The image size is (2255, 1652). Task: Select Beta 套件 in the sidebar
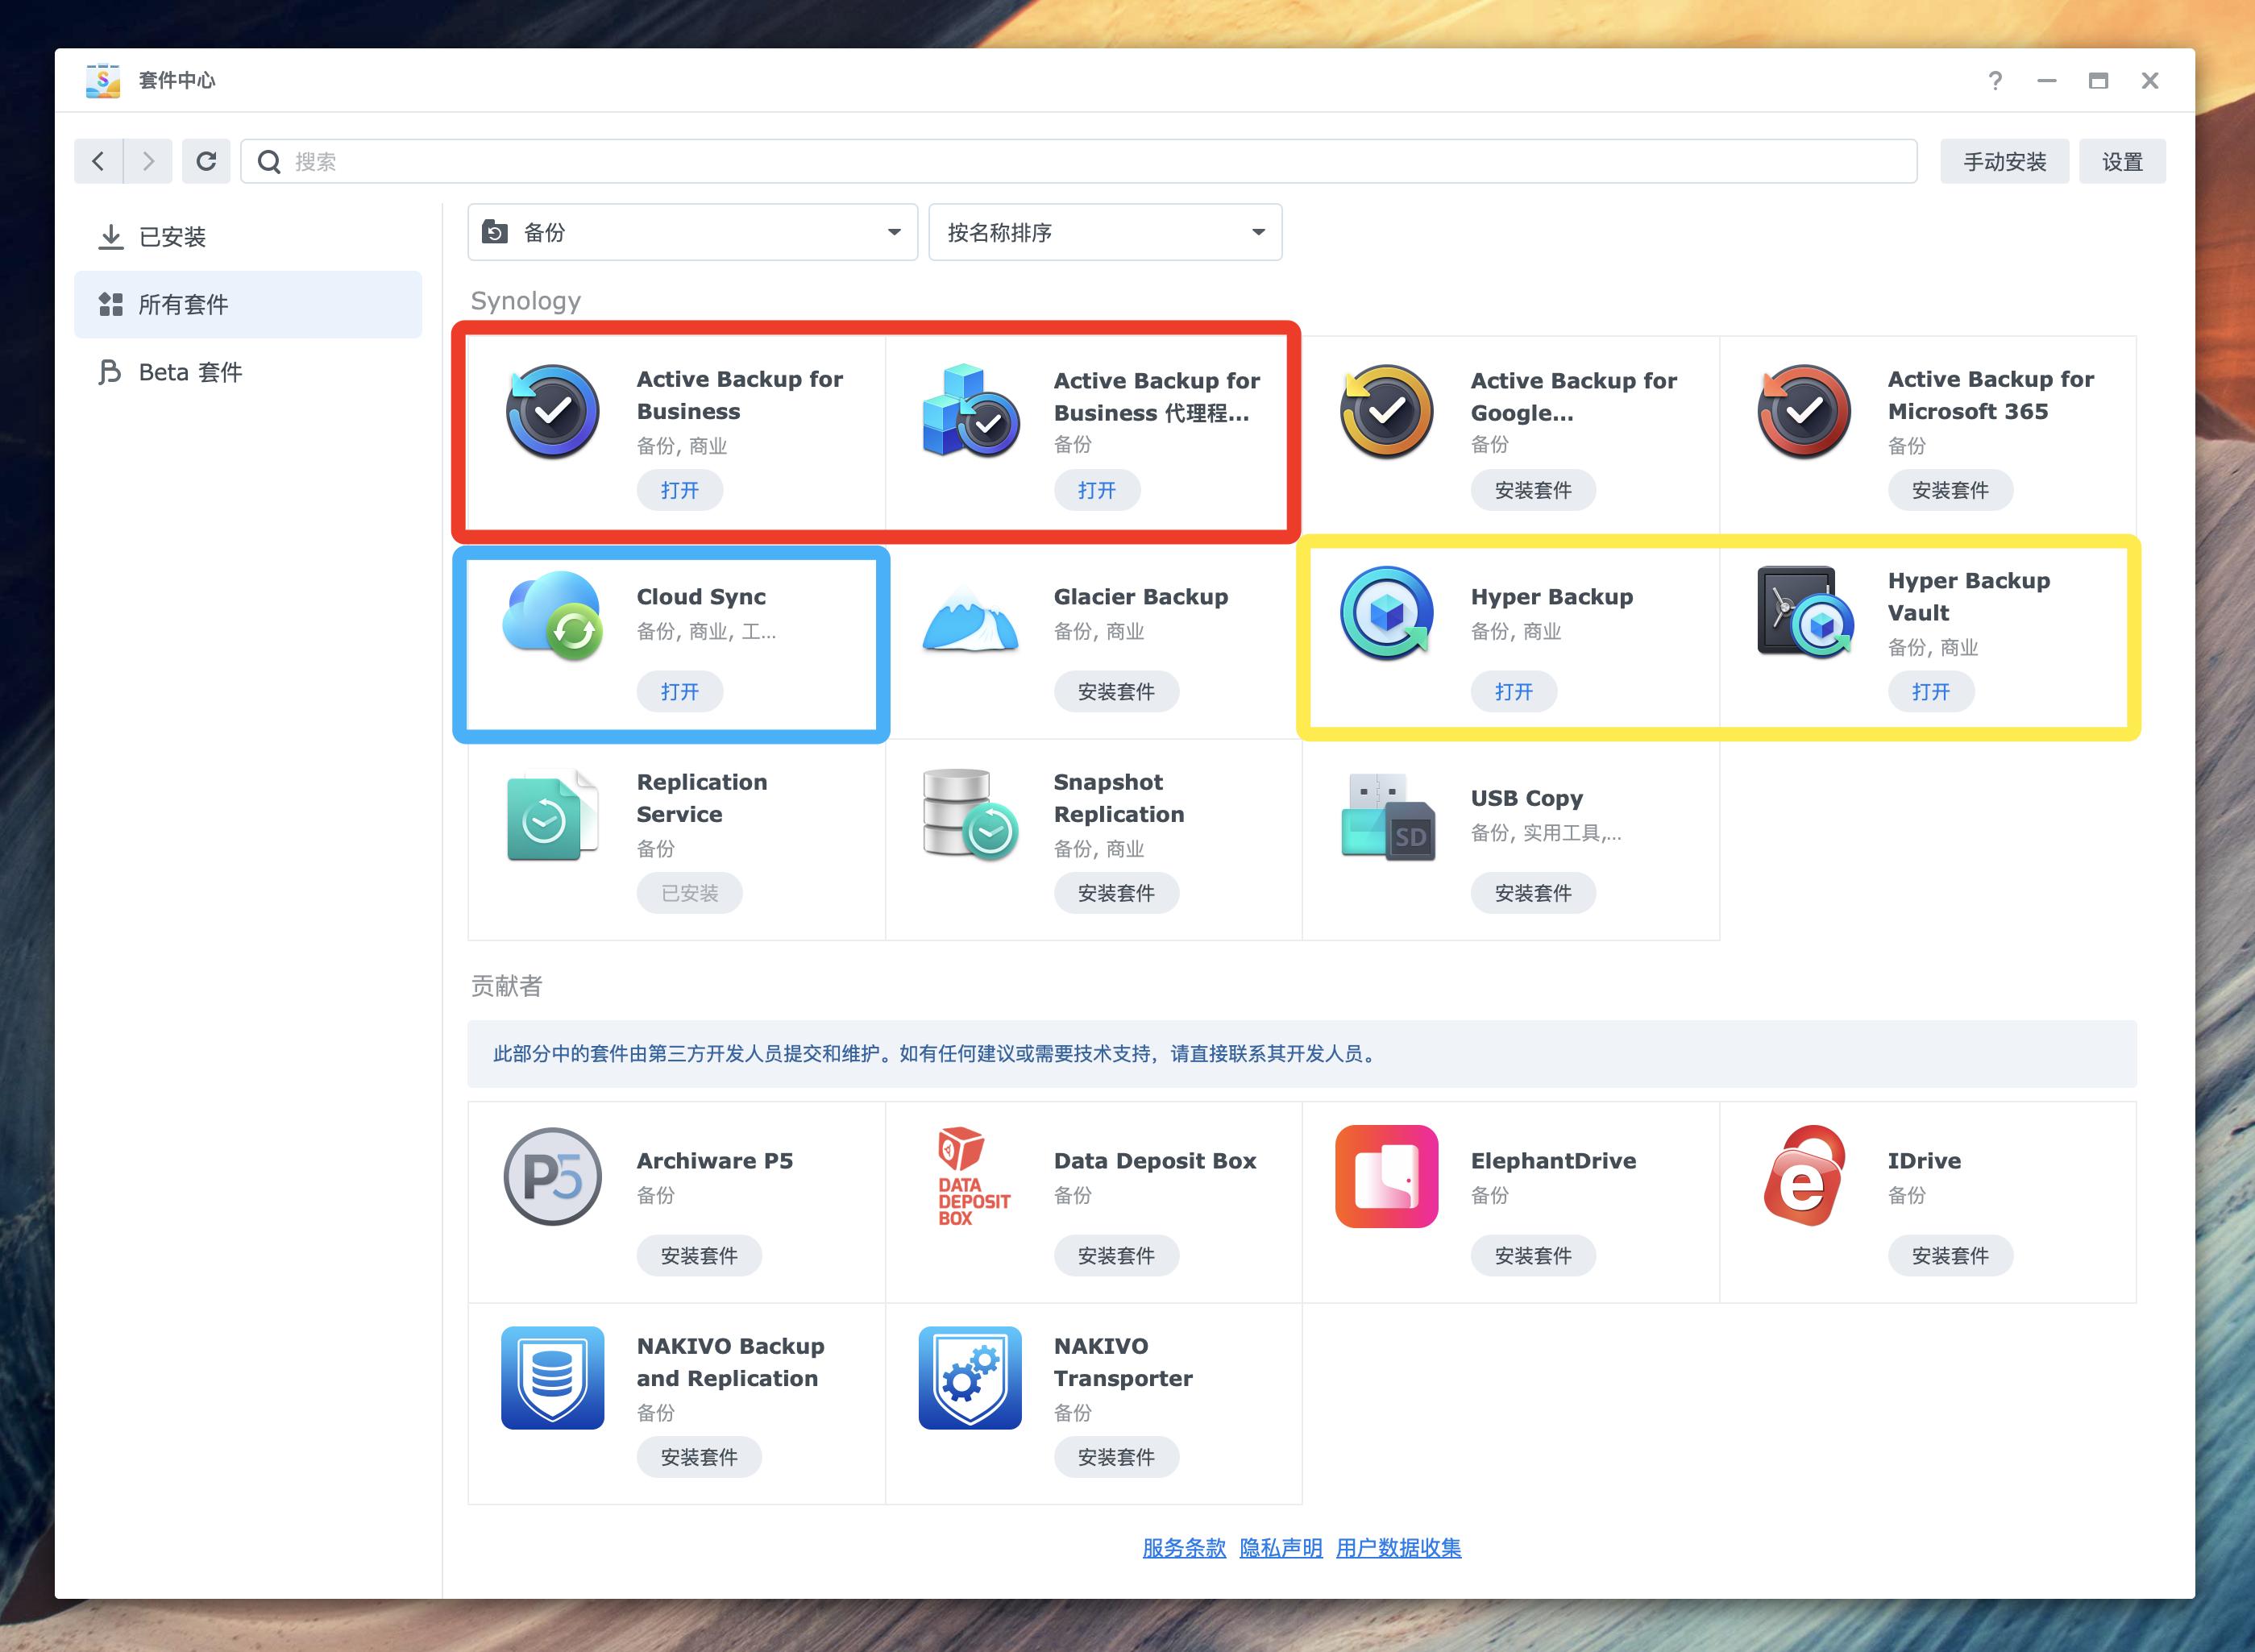(x=190, y=372)
